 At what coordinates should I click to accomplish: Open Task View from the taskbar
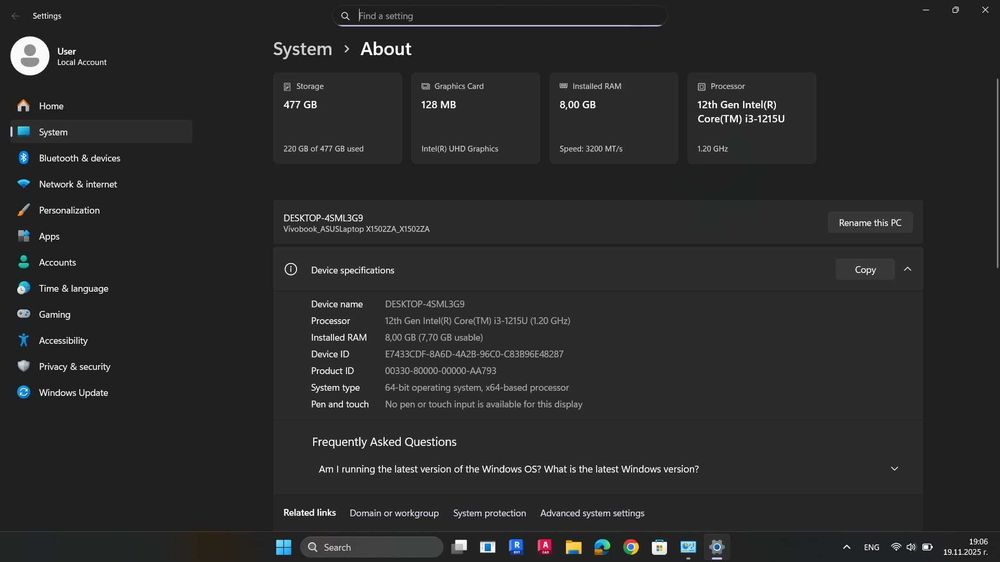tap(459, 547)
